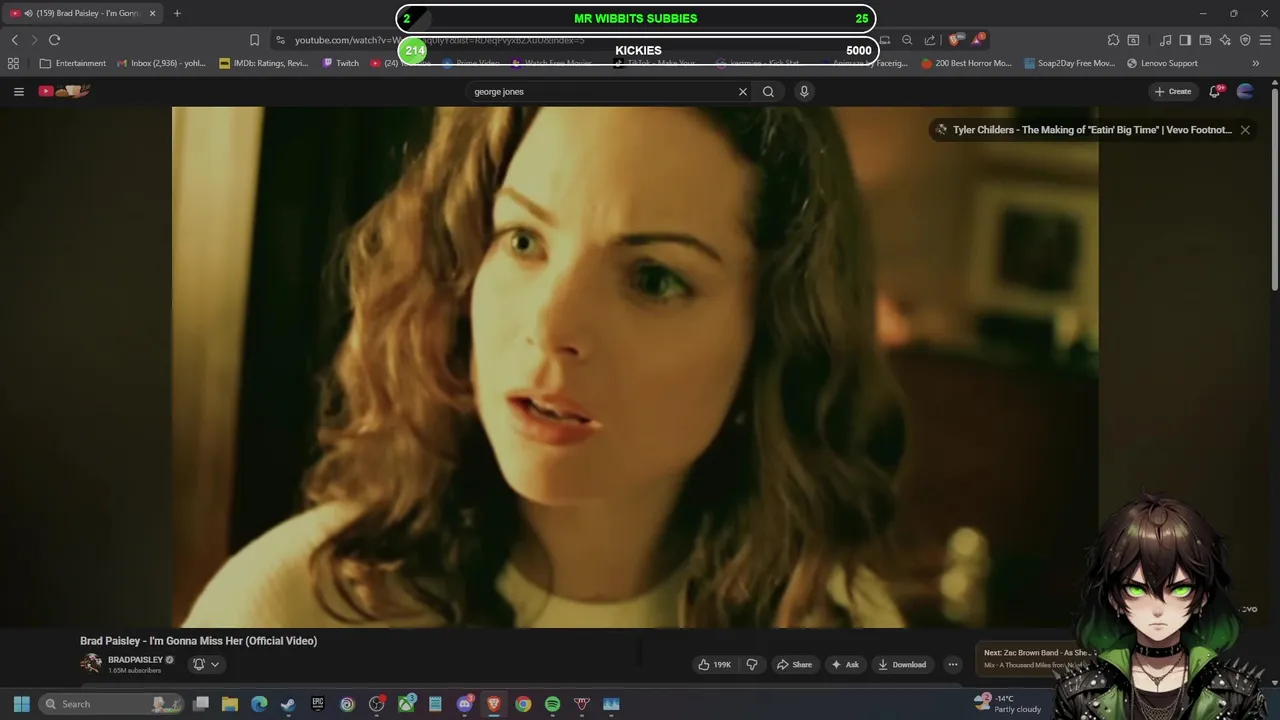Expand the subscription notification dropdown arrow
Viewport: 1280px width, 720px height.
coord(214,664)
